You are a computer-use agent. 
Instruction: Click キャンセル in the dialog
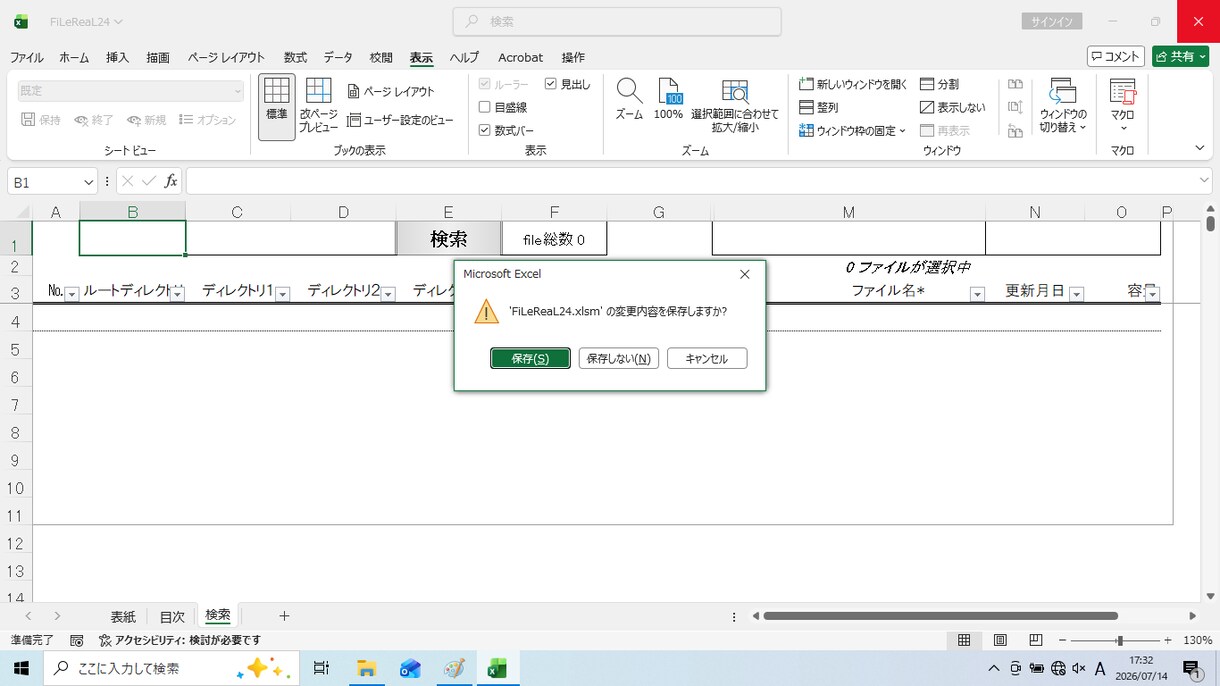click(707, 358)
